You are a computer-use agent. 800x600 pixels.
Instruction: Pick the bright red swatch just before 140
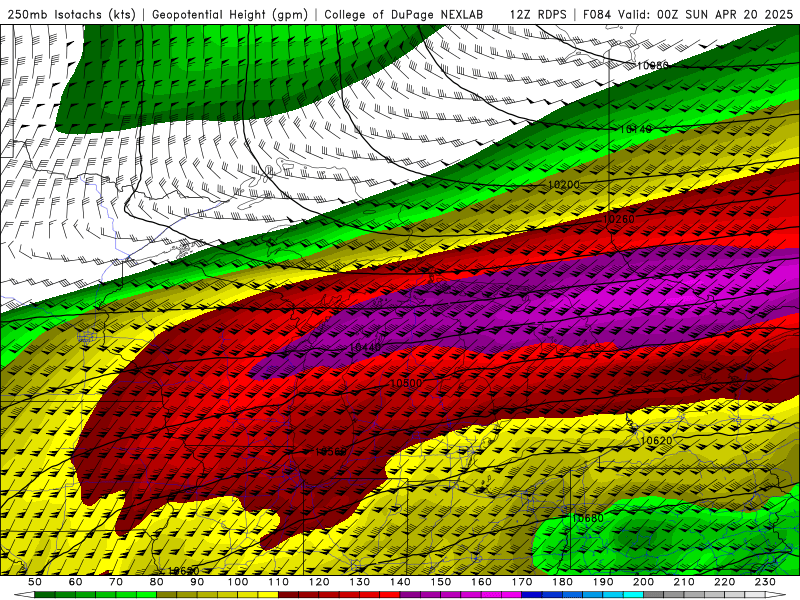[x=390, y=594]
